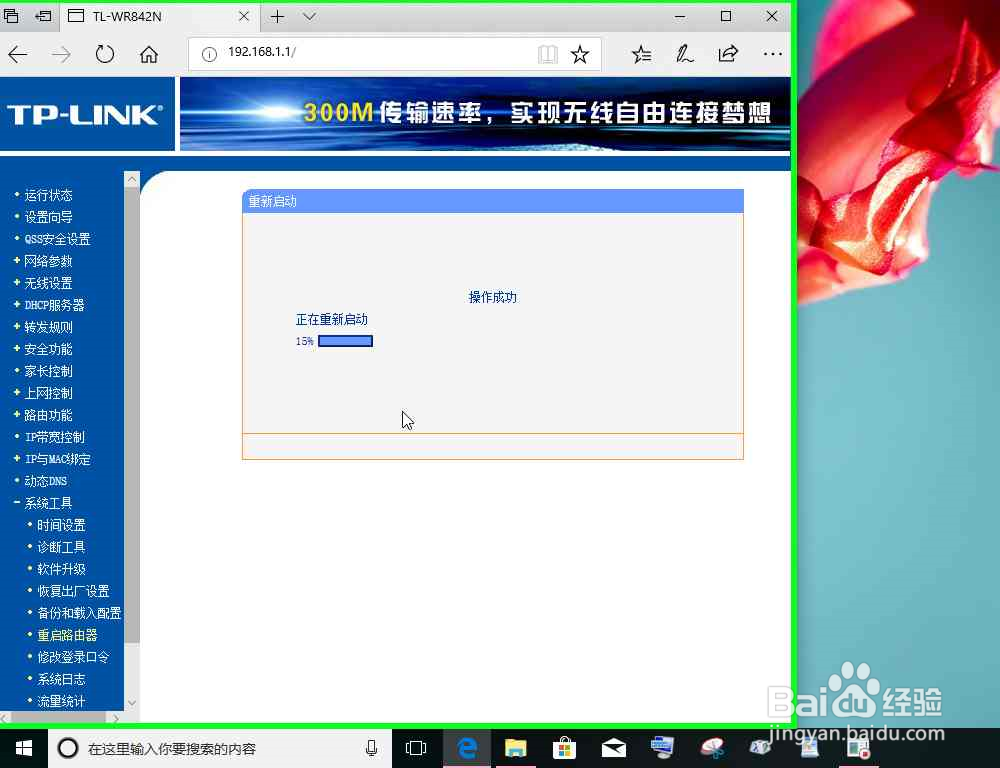Click the Refresh page icon

[104, 54]
